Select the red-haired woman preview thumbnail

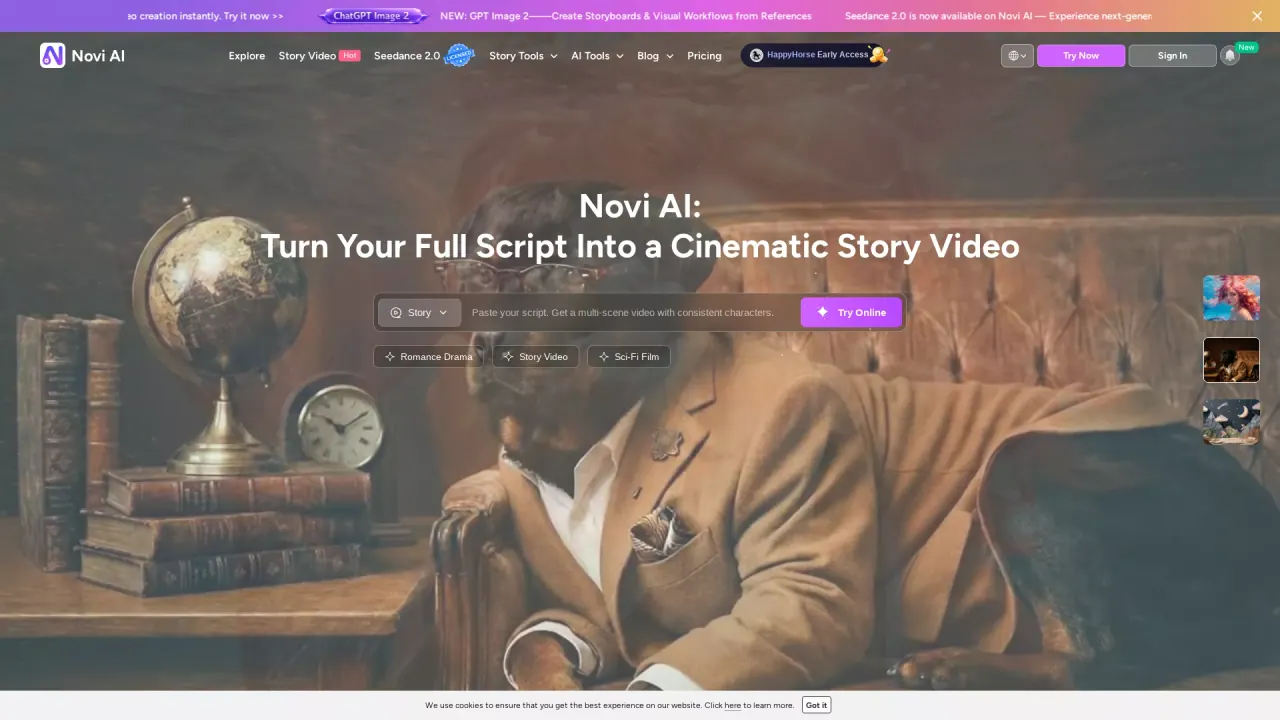[x=1231, y=298]
